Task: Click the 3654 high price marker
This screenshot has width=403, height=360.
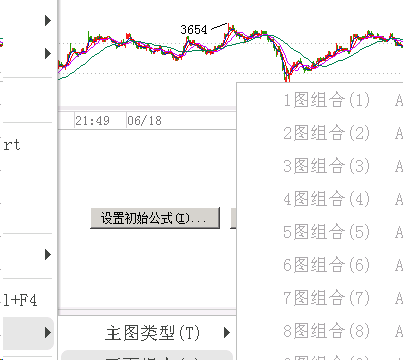Action: click(194, 30)
